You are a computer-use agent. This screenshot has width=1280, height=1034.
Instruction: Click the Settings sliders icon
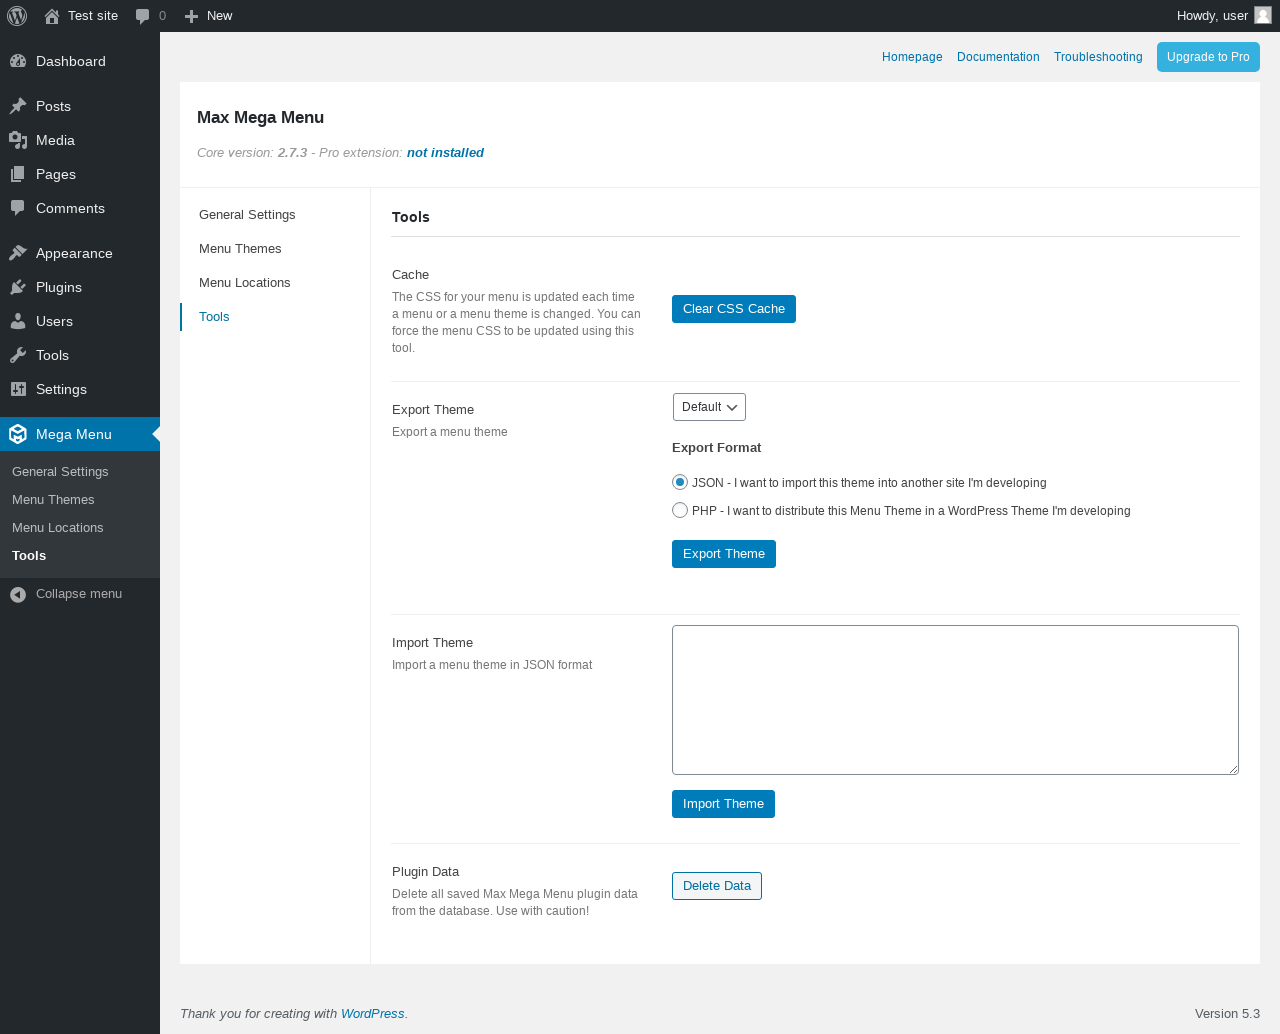[18, 389]
